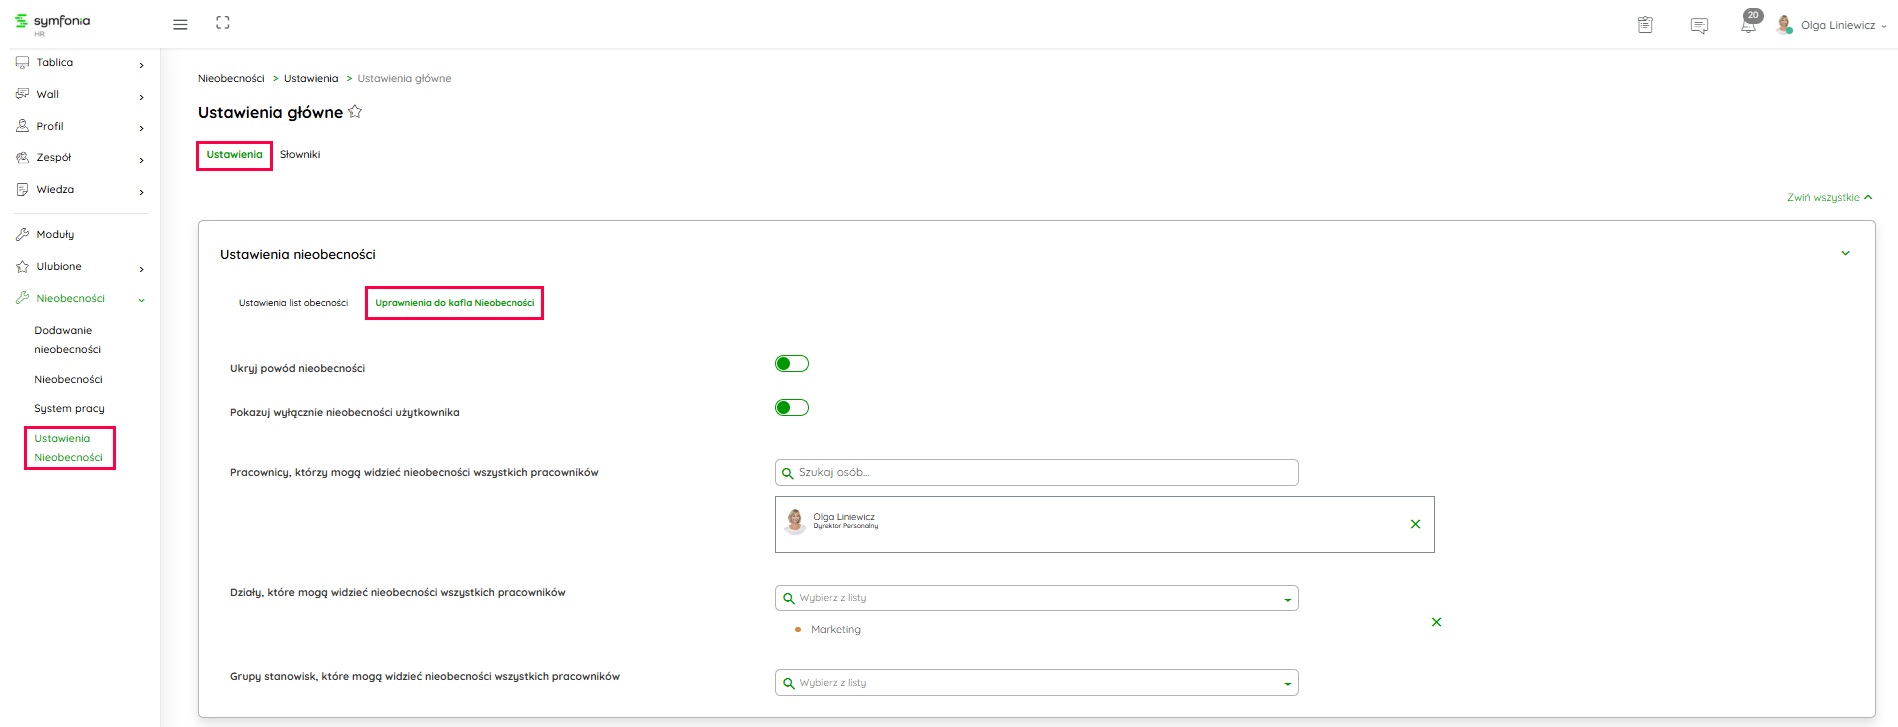Collapse the Ustawienia nieobecności section chevron
The image size is (1898, 727).
1845,254
